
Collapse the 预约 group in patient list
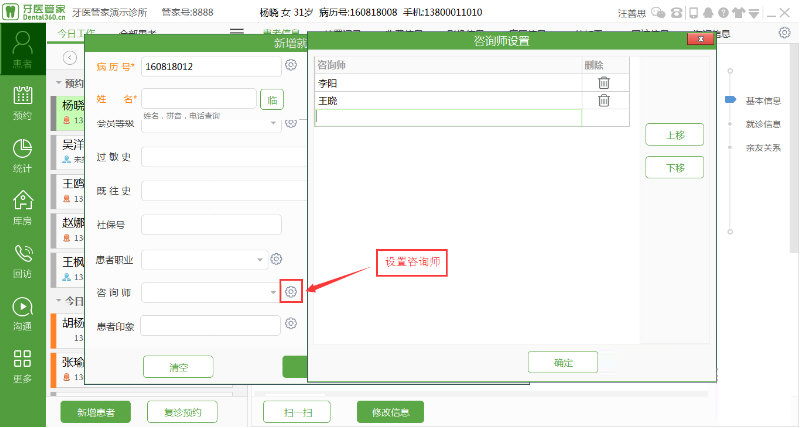point(59,83)
